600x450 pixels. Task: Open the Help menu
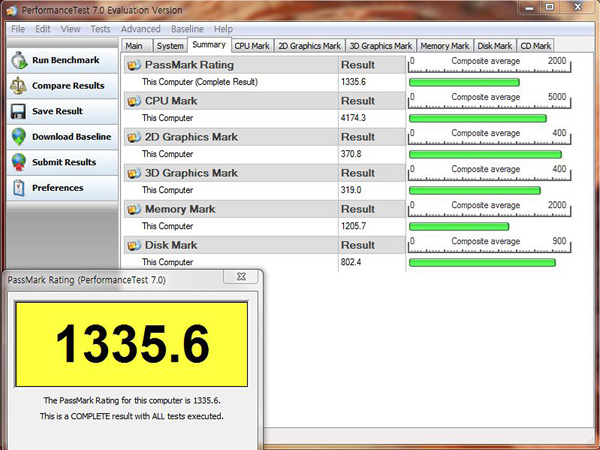click(x=223, y=29)
